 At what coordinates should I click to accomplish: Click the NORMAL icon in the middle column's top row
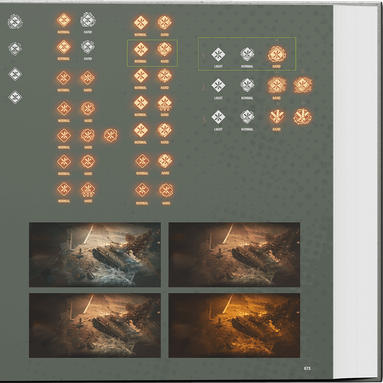point(141,23)
